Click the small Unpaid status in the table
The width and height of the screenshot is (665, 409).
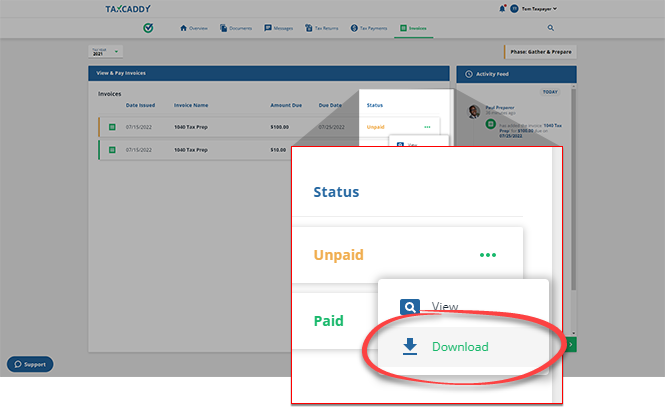(375, 127)
